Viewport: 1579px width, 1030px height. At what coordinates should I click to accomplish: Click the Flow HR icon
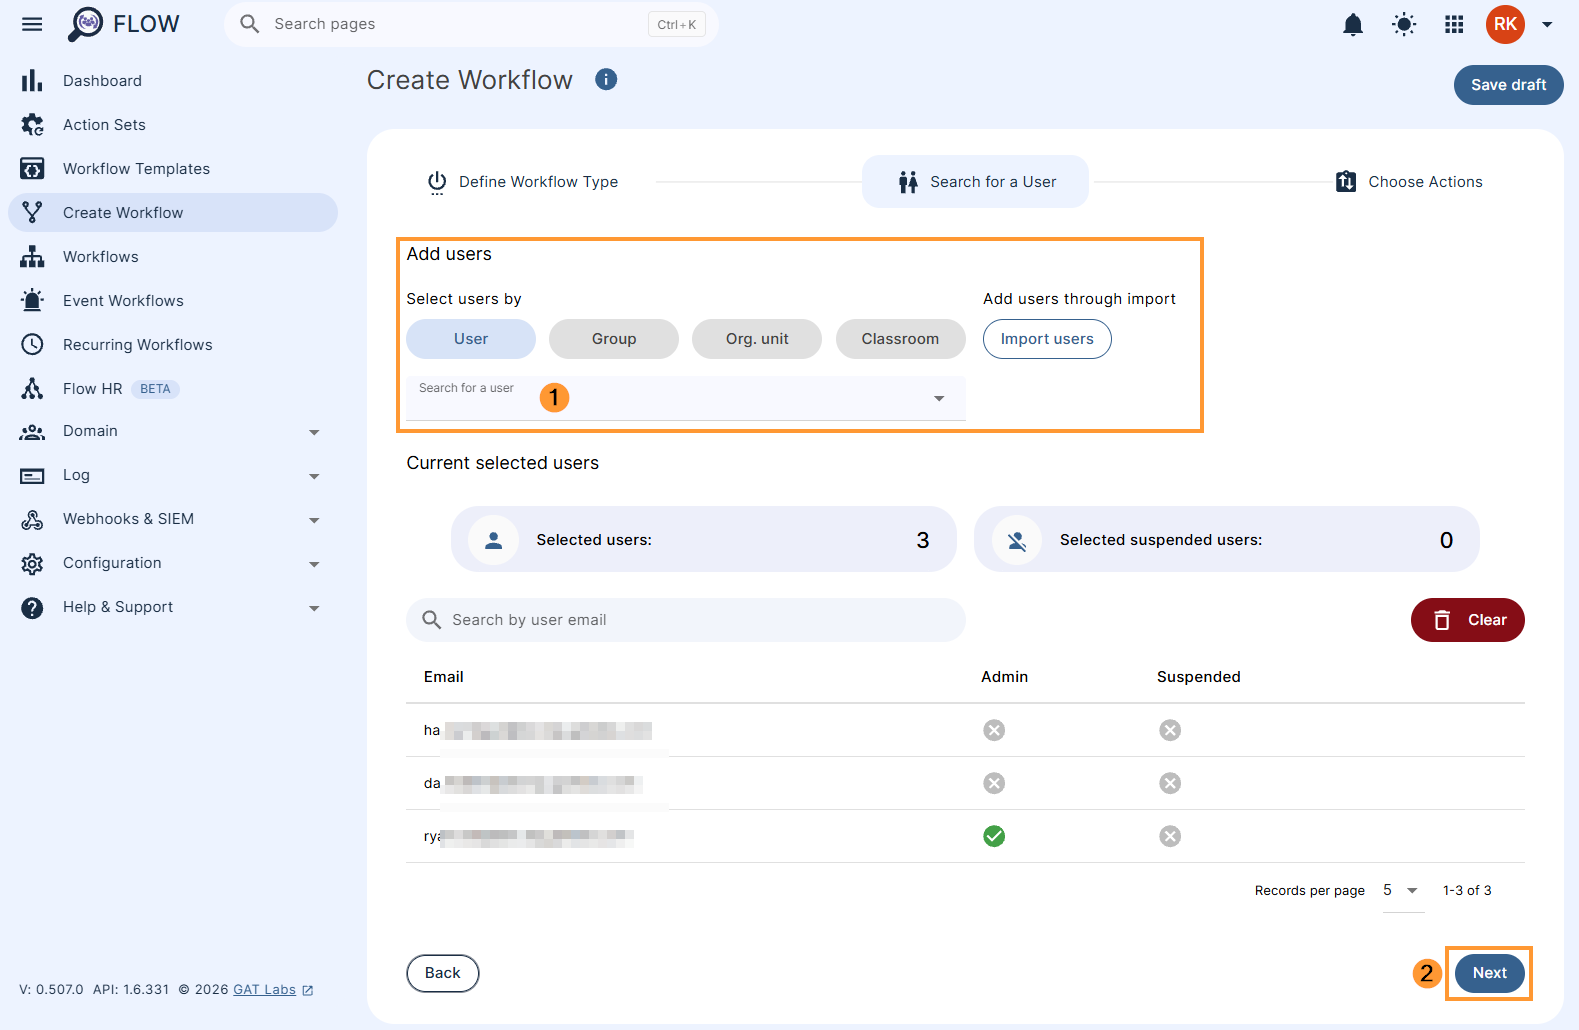coord(32,388)
